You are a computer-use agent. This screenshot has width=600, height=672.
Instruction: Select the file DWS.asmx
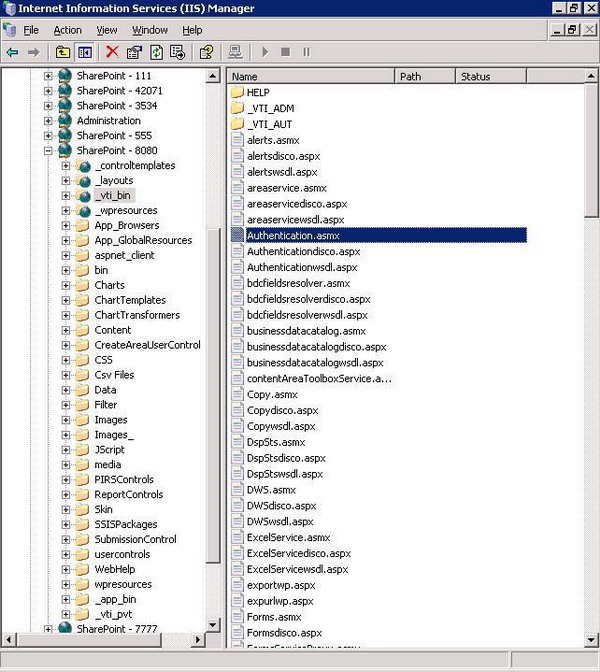271,489
